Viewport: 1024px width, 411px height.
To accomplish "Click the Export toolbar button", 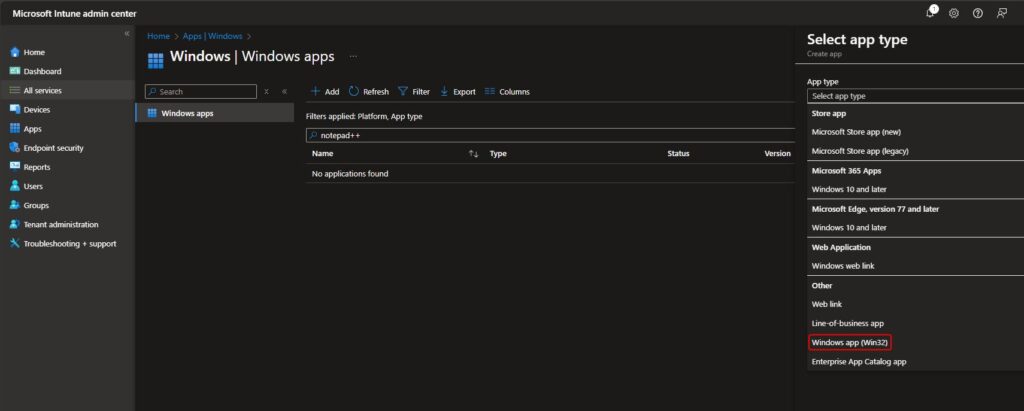I will tap(458, 91).
